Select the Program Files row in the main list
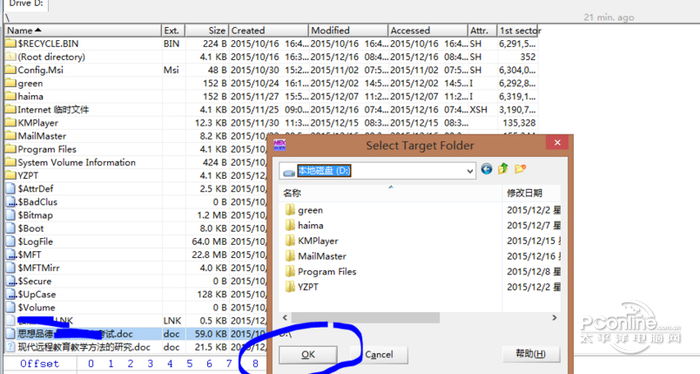This screenshot has height=374, width=700. pyautogui.click(x=135, y=149)
